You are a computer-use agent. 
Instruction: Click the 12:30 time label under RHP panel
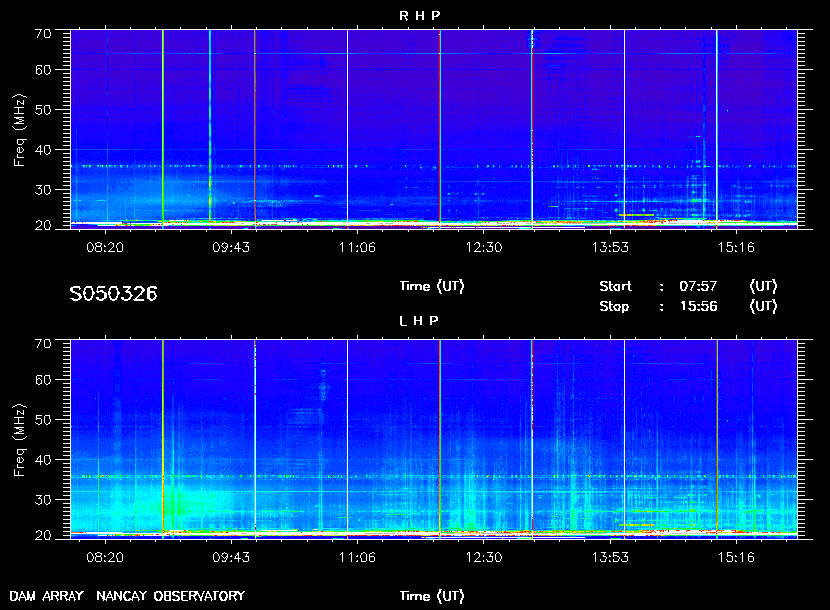click(x=484, y=247)
